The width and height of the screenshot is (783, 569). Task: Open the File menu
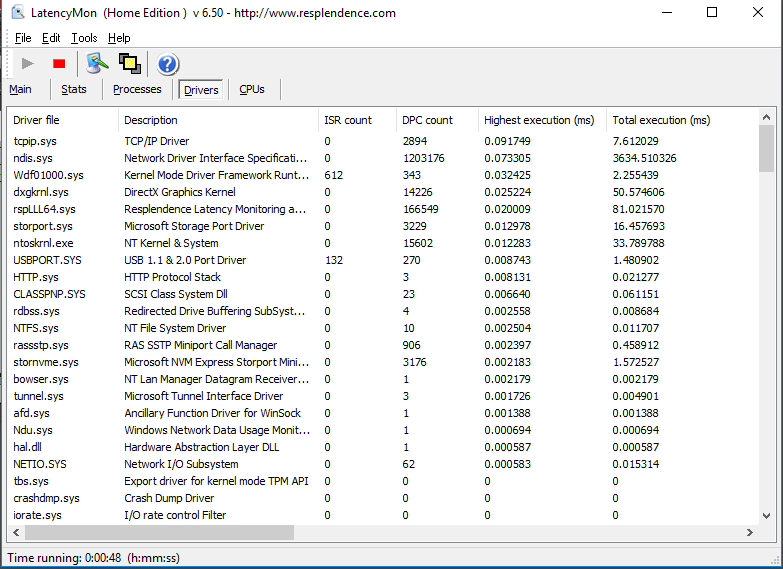(x=23, y=38)
